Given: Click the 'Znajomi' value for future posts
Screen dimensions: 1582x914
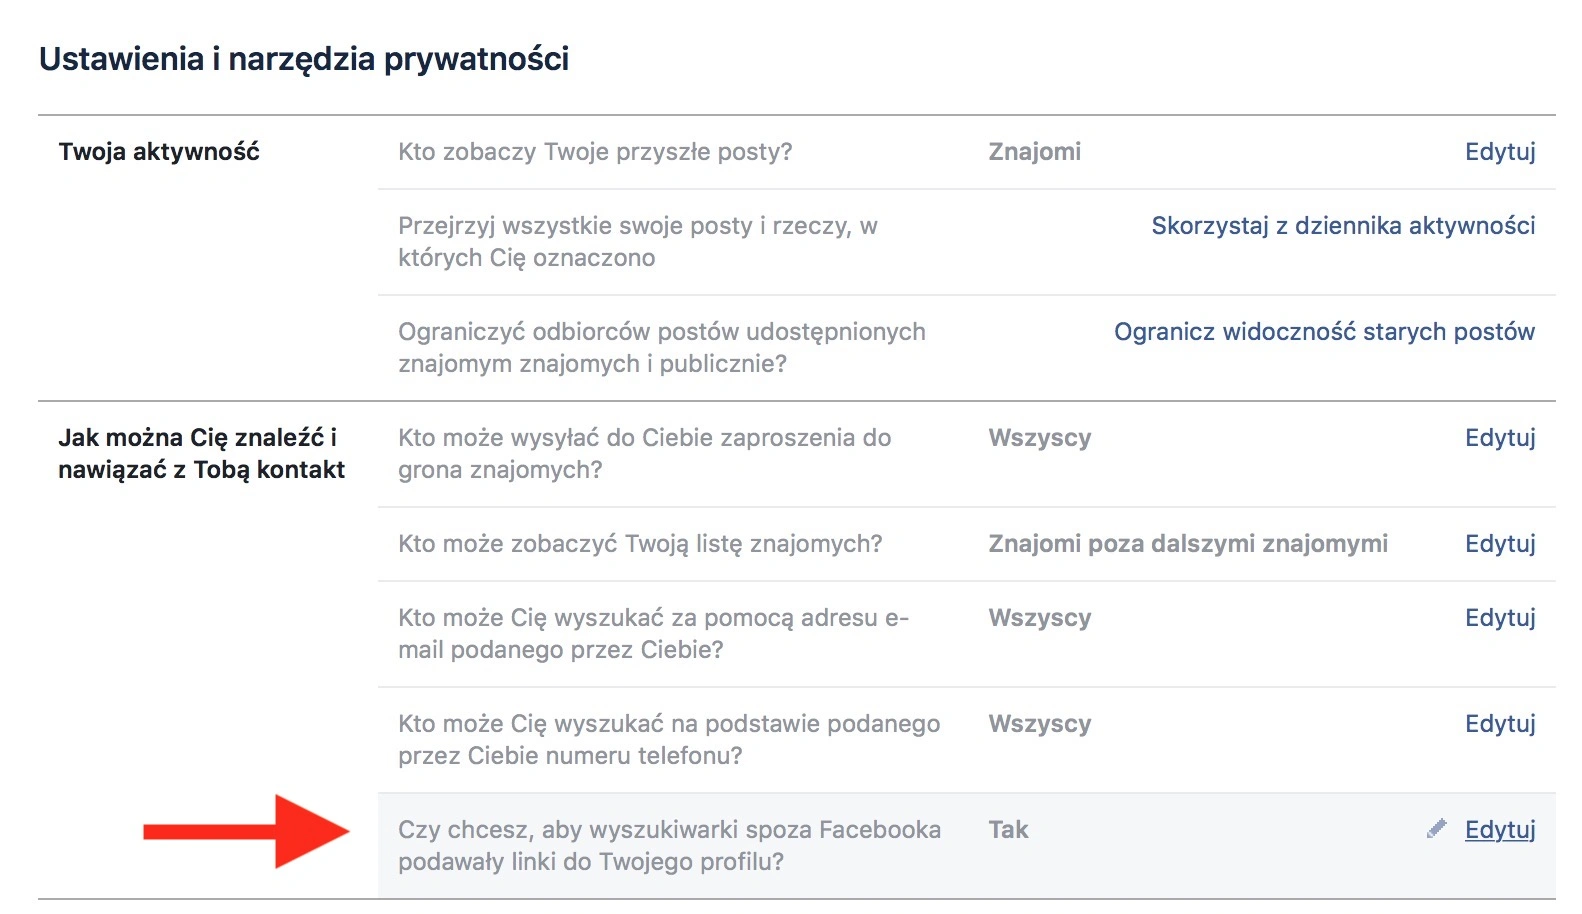Looking at the screenshot, I should 1034,152.
